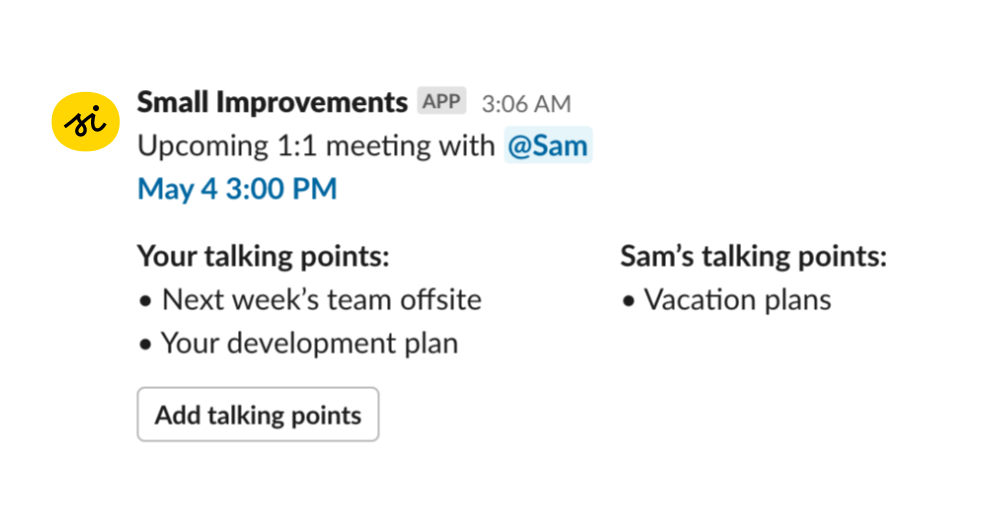Click the "Your talking points:" heading

(x=263, y=256)
